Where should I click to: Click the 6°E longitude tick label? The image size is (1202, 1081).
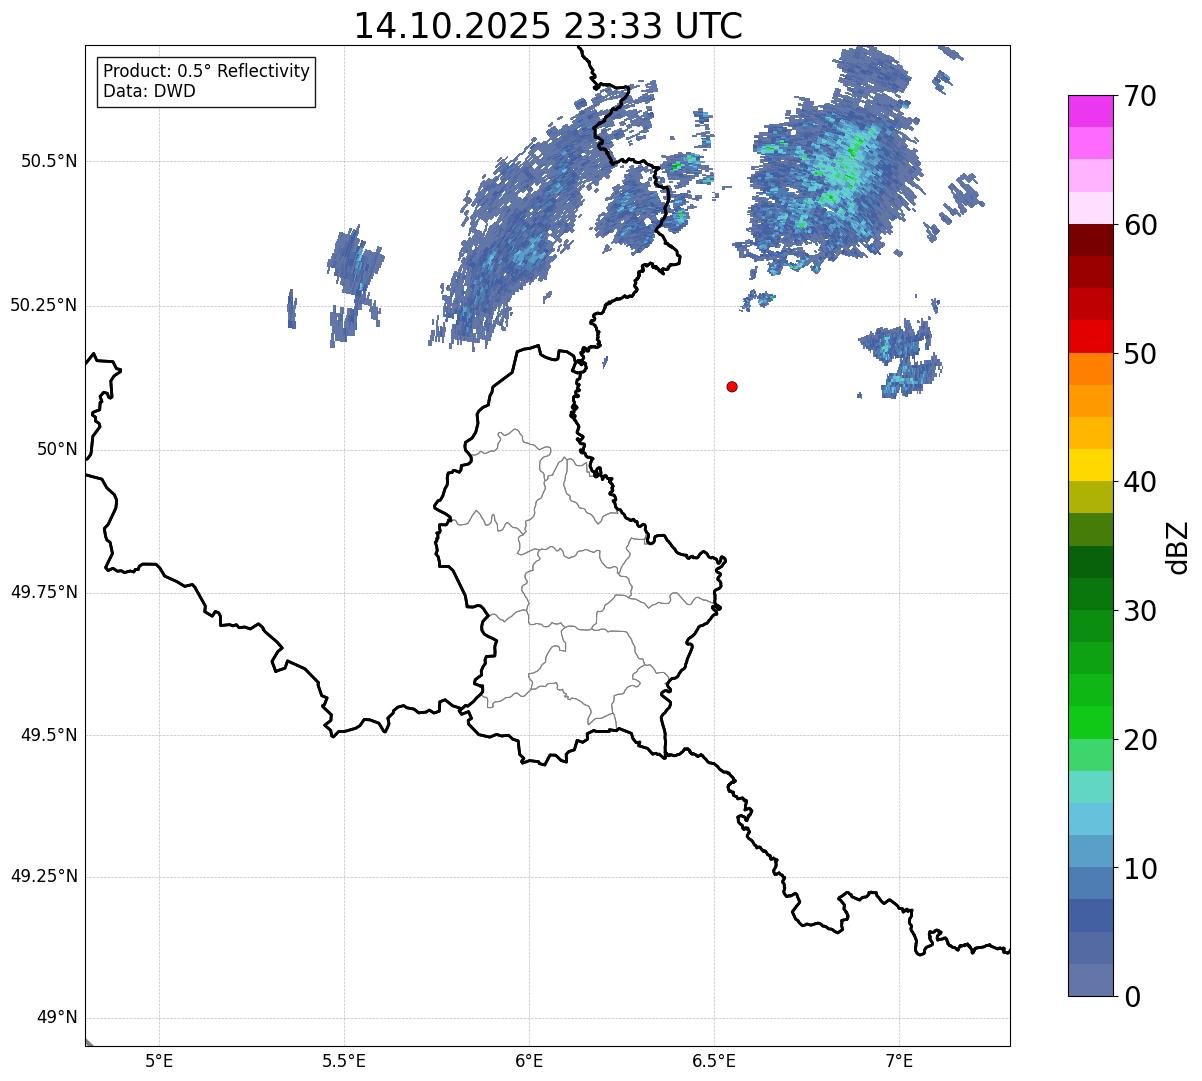tap(529, 1060)
